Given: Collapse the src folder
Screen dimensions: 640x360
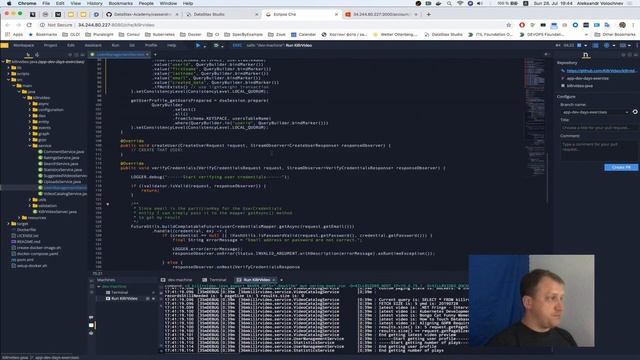Looking at the screenshot, I should (9, 80).
